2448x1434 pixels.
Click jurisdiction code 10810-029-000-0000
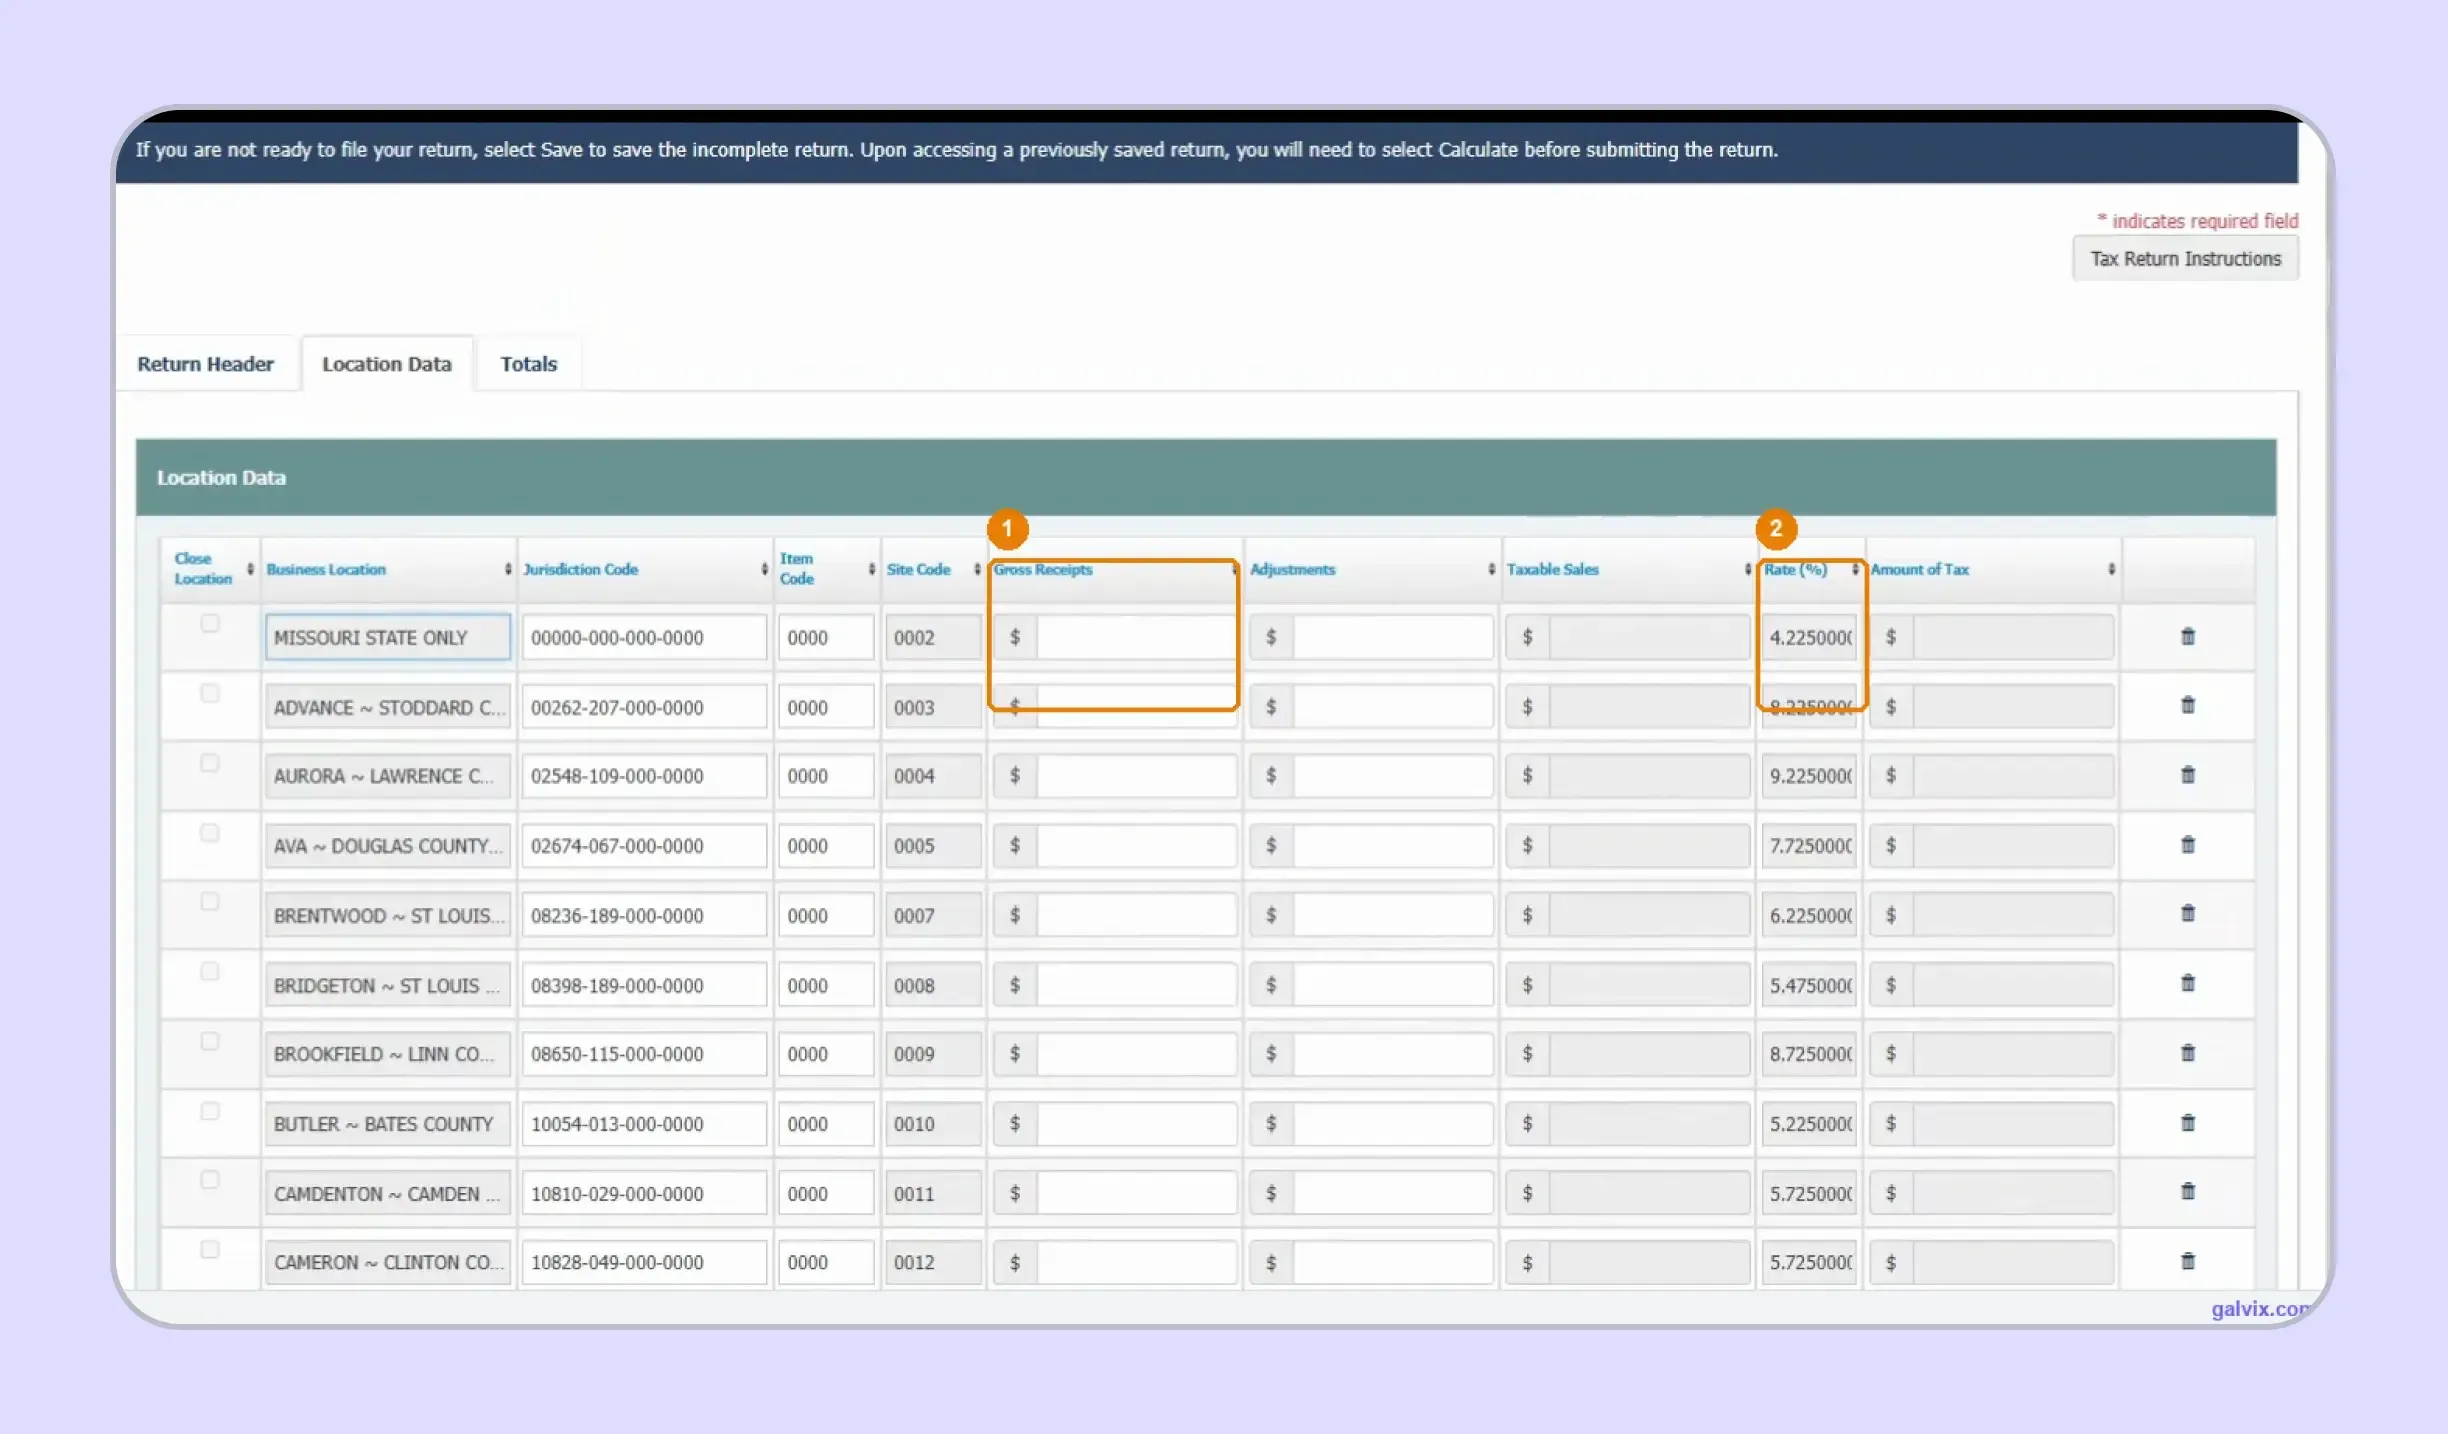tap(644, 1193)
